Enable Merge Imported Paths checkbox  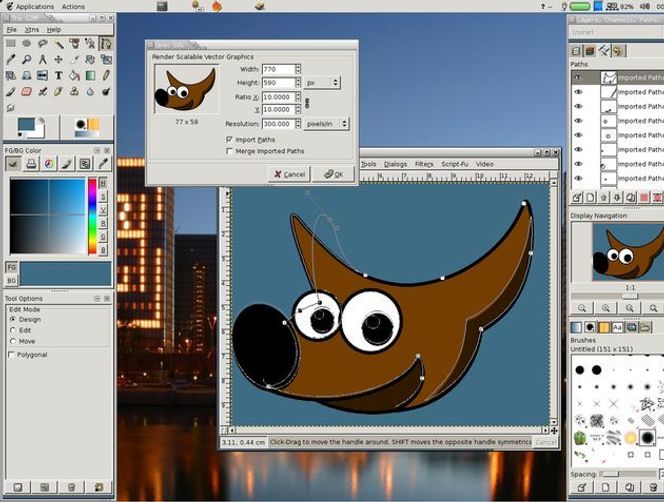230,151
